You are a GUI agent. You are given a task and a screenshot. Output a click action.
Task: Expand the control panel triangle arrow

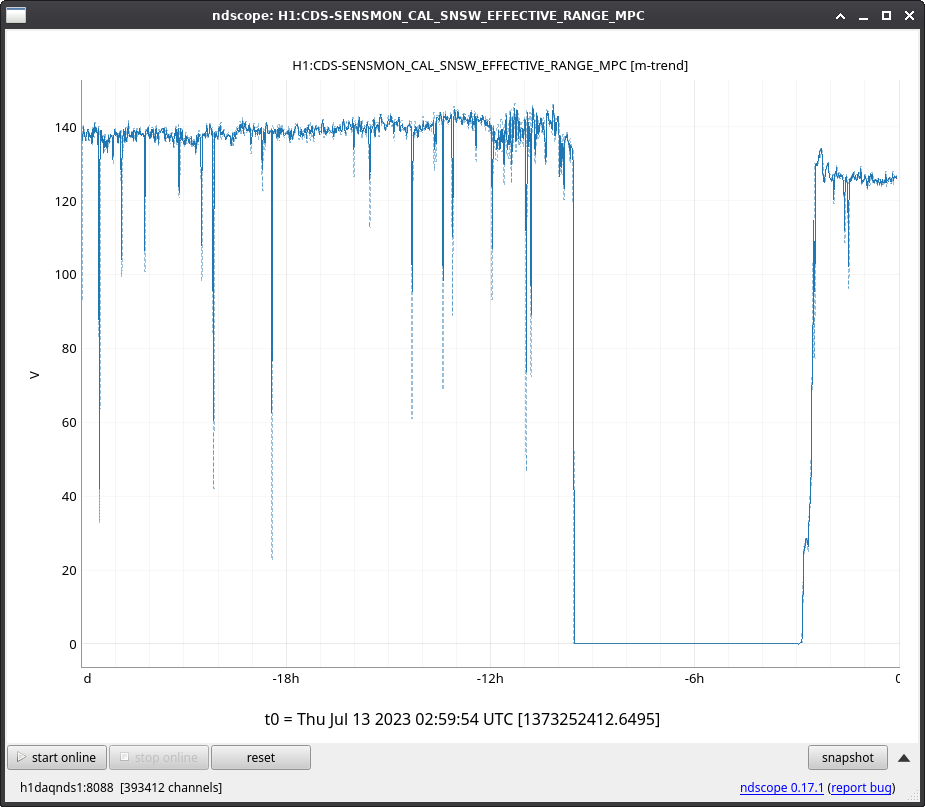point(904,757)
